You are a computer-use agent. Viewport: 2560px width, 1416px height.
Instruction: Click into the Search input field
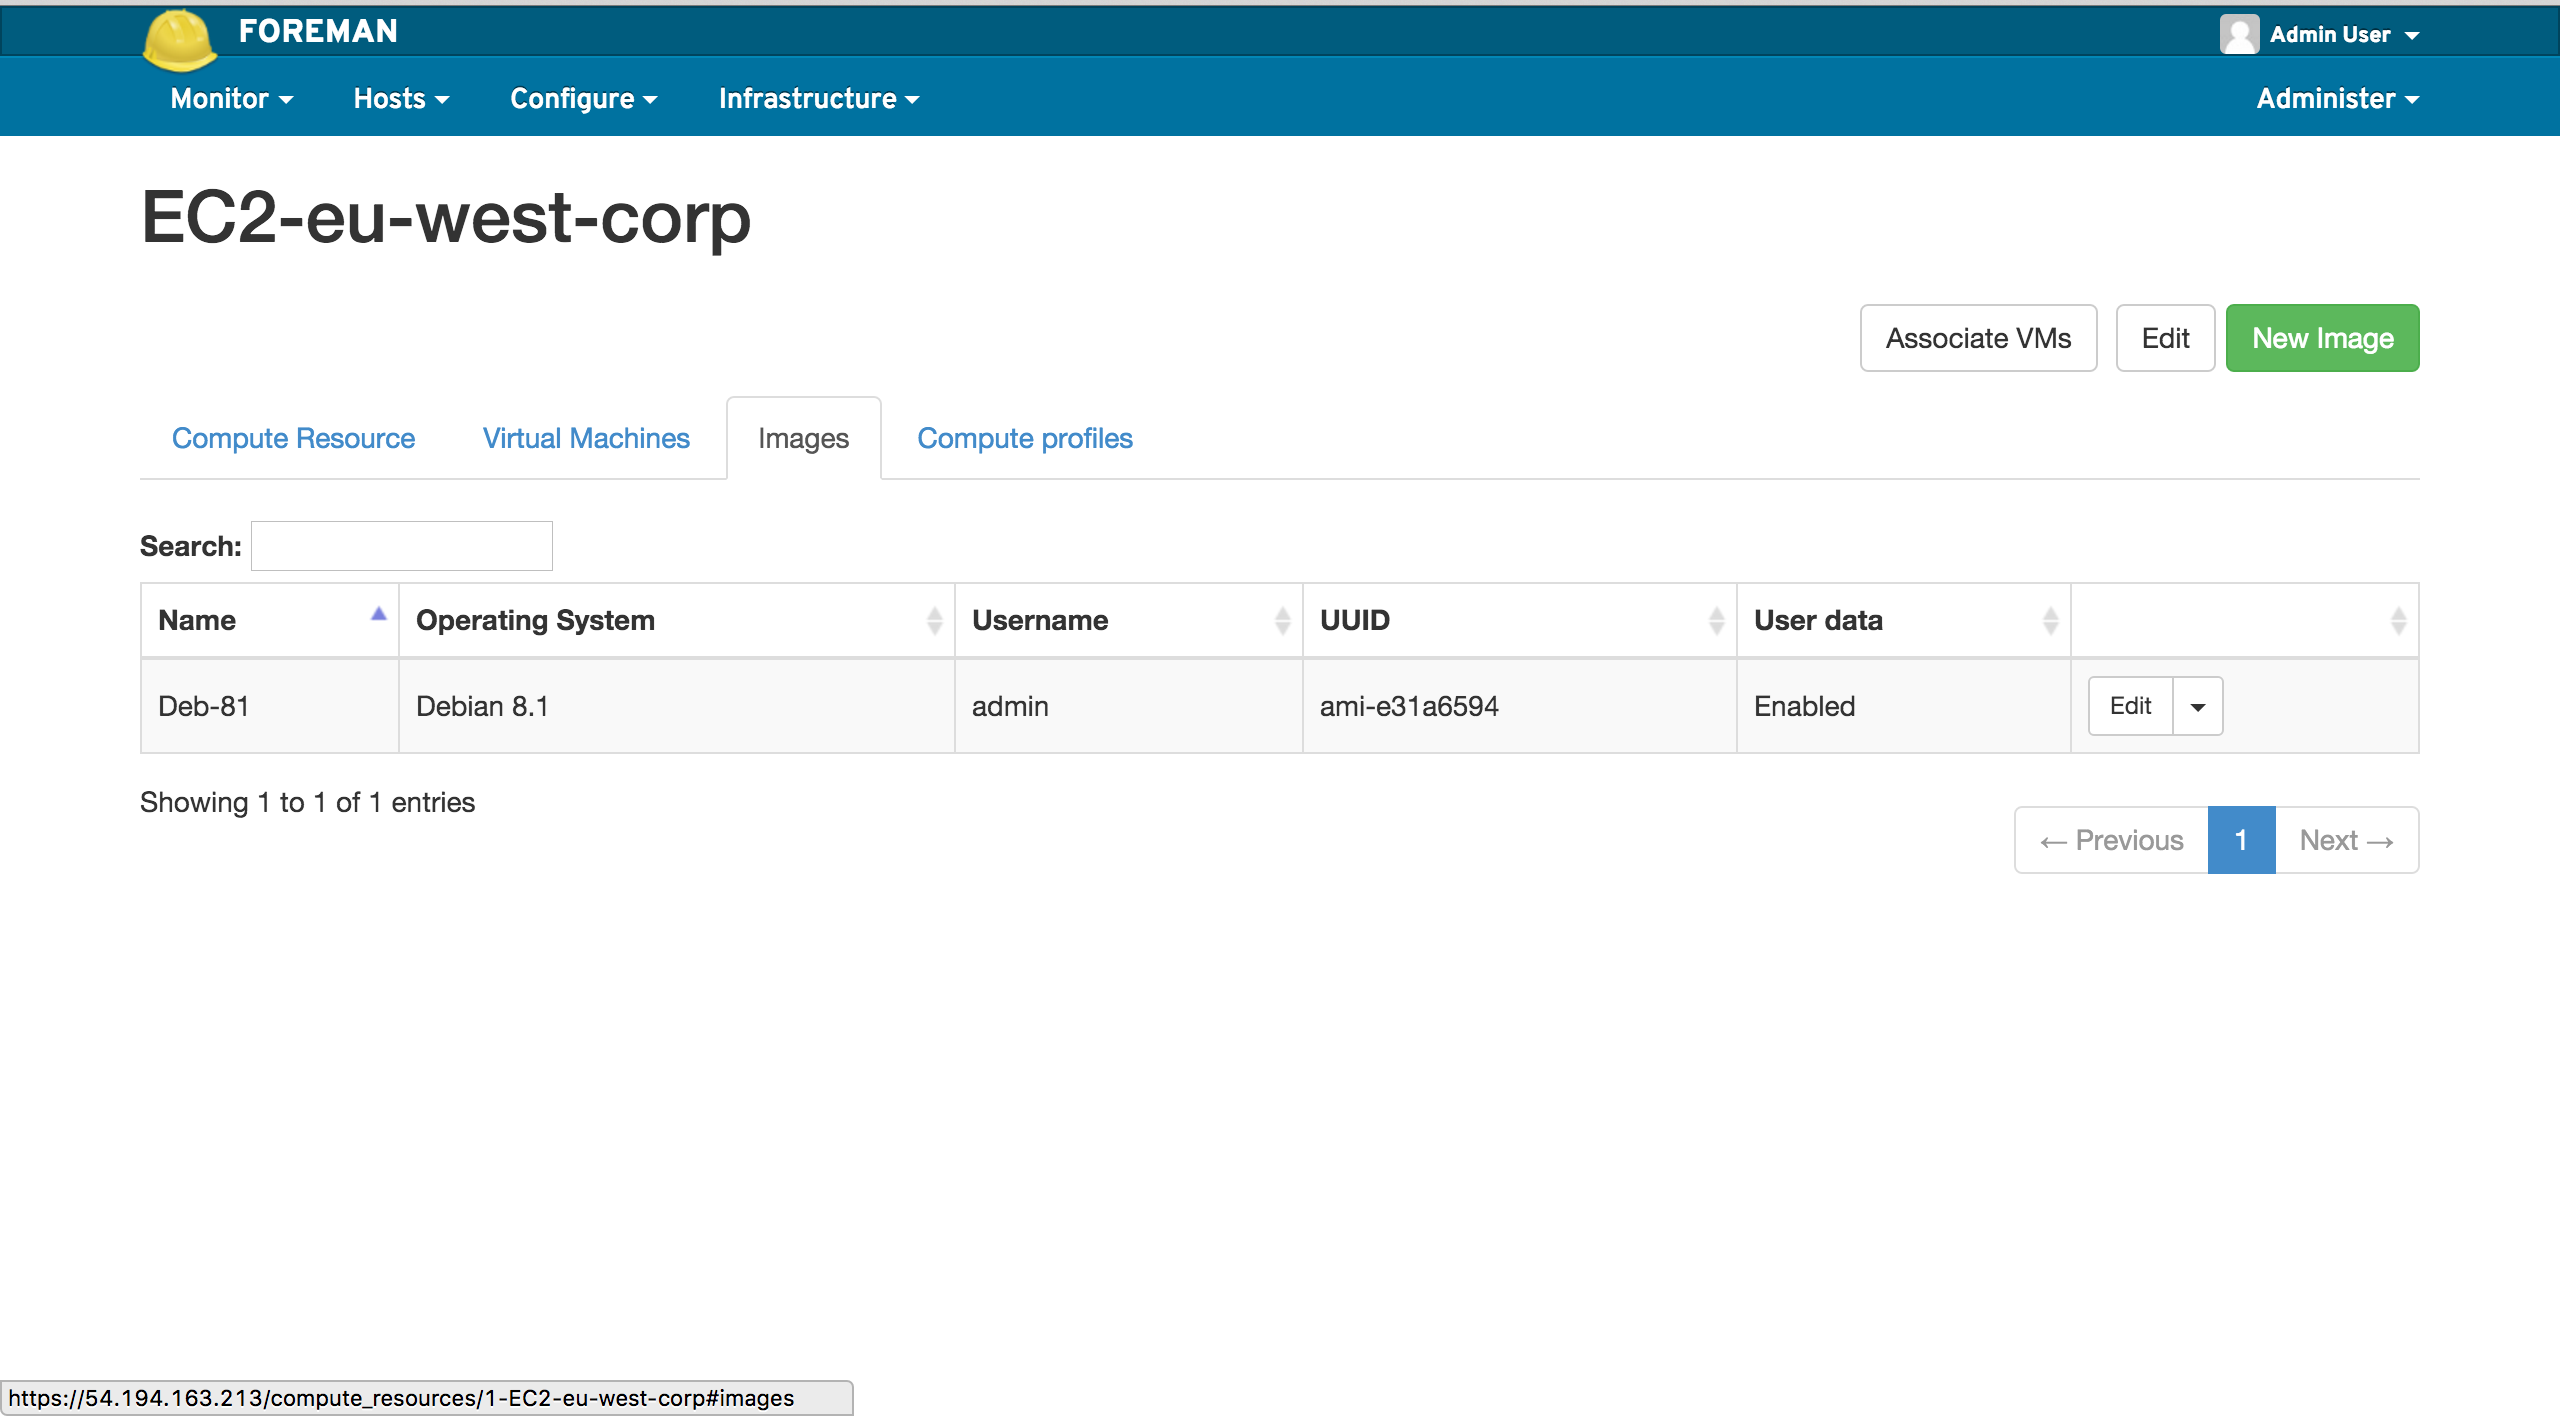click(x=401, y=546)
